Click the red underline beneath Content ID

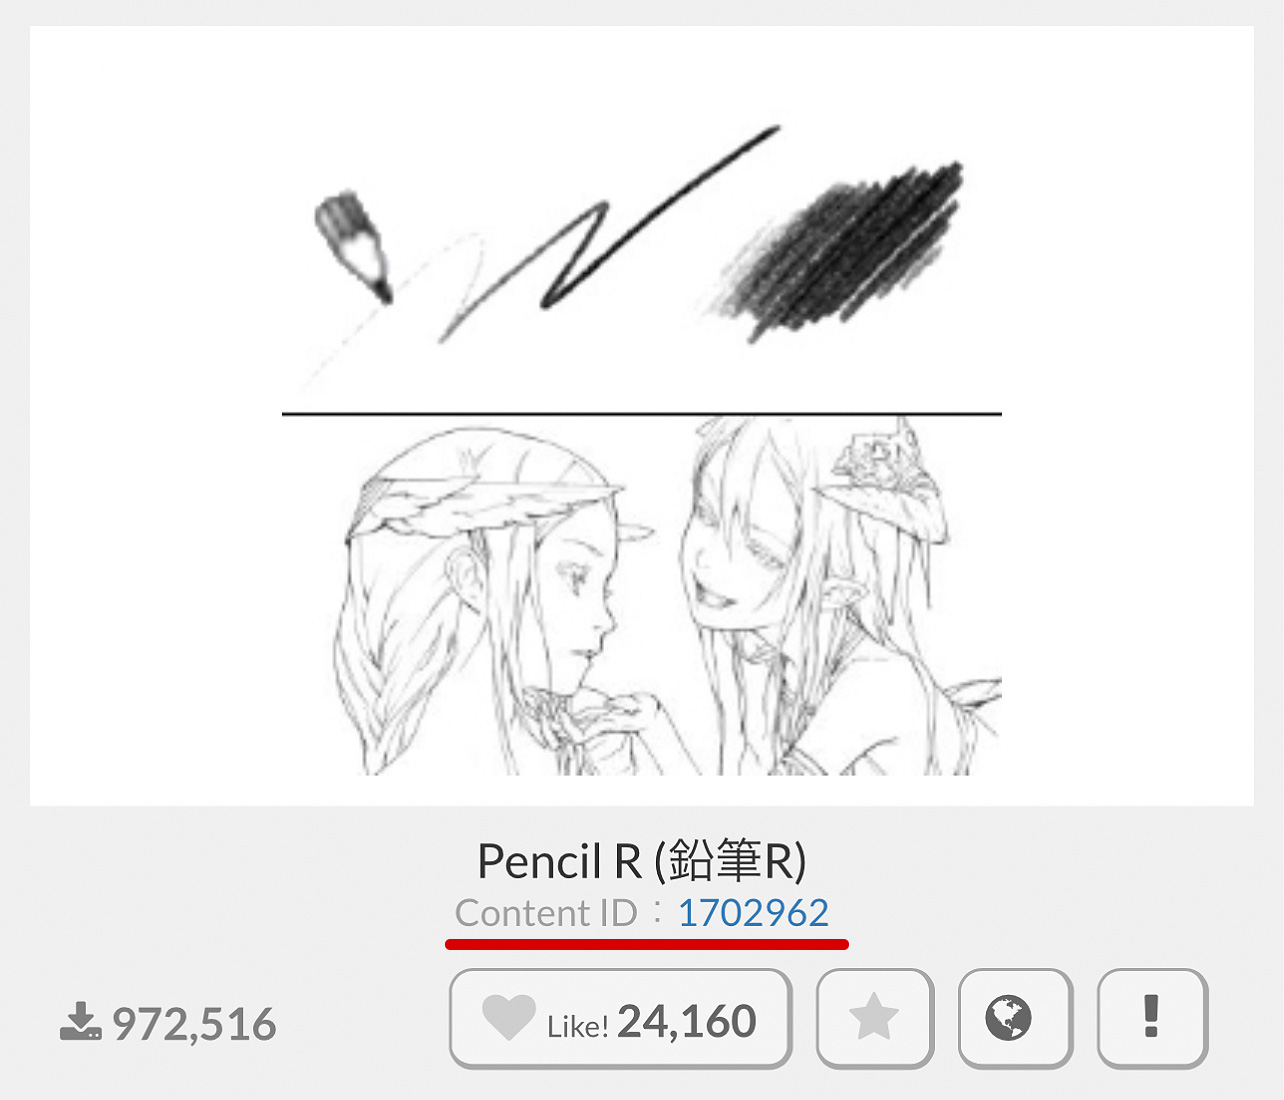(647, 943)
